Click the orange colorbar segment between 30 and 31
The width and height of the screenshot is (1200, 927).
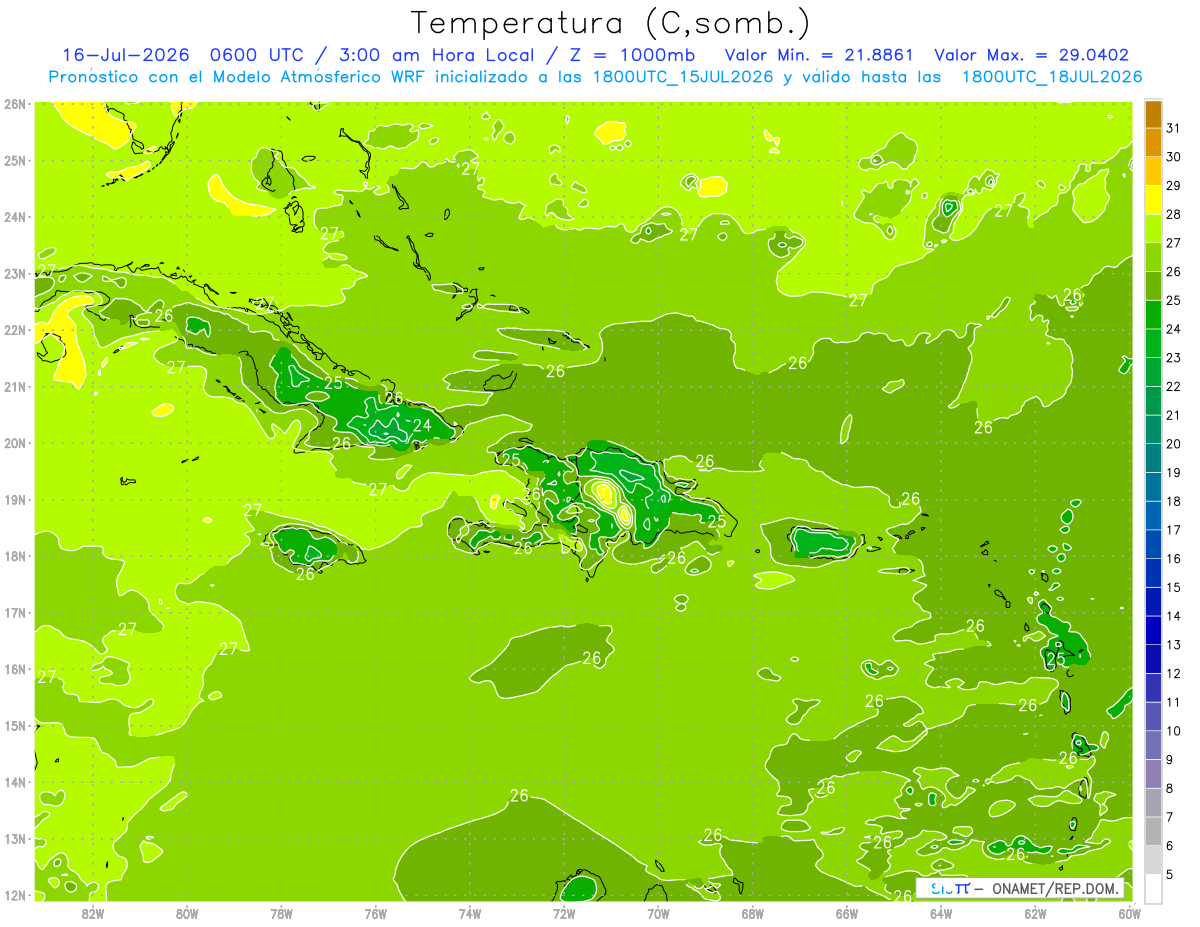(x=1153, y=142)
